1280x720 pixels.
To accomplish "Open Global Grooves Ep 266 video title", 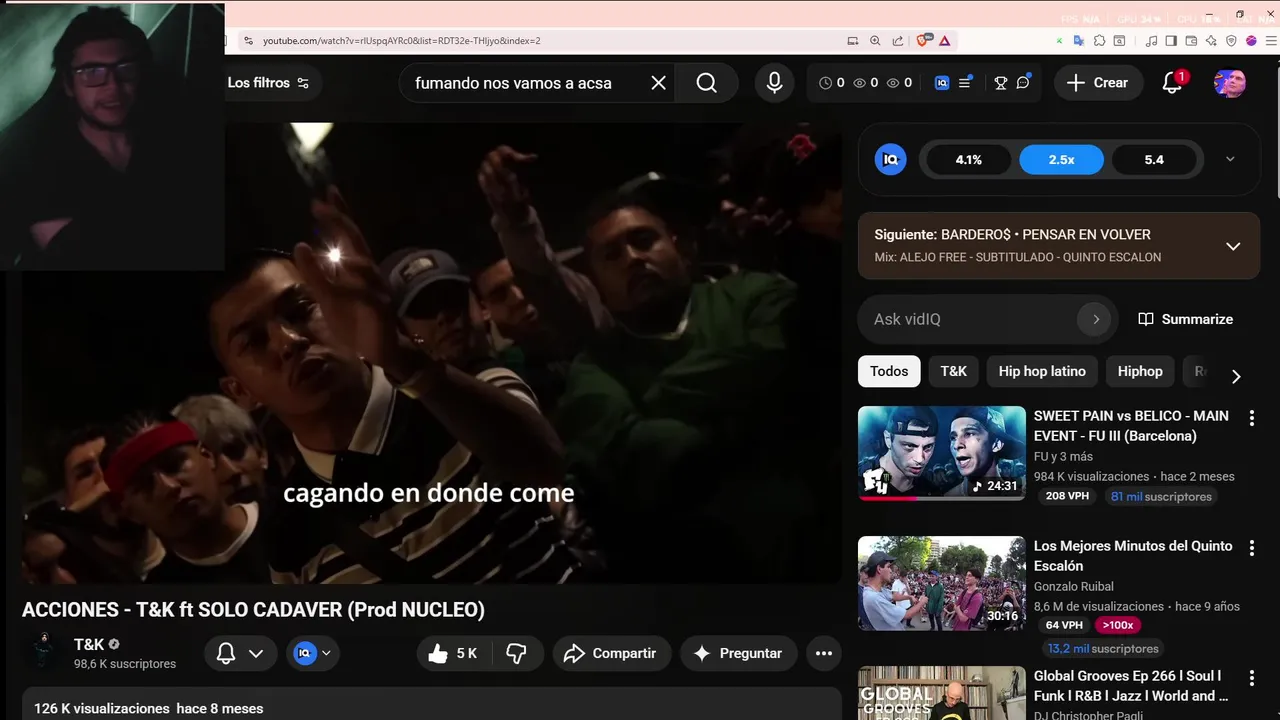I will (1131, 686).
